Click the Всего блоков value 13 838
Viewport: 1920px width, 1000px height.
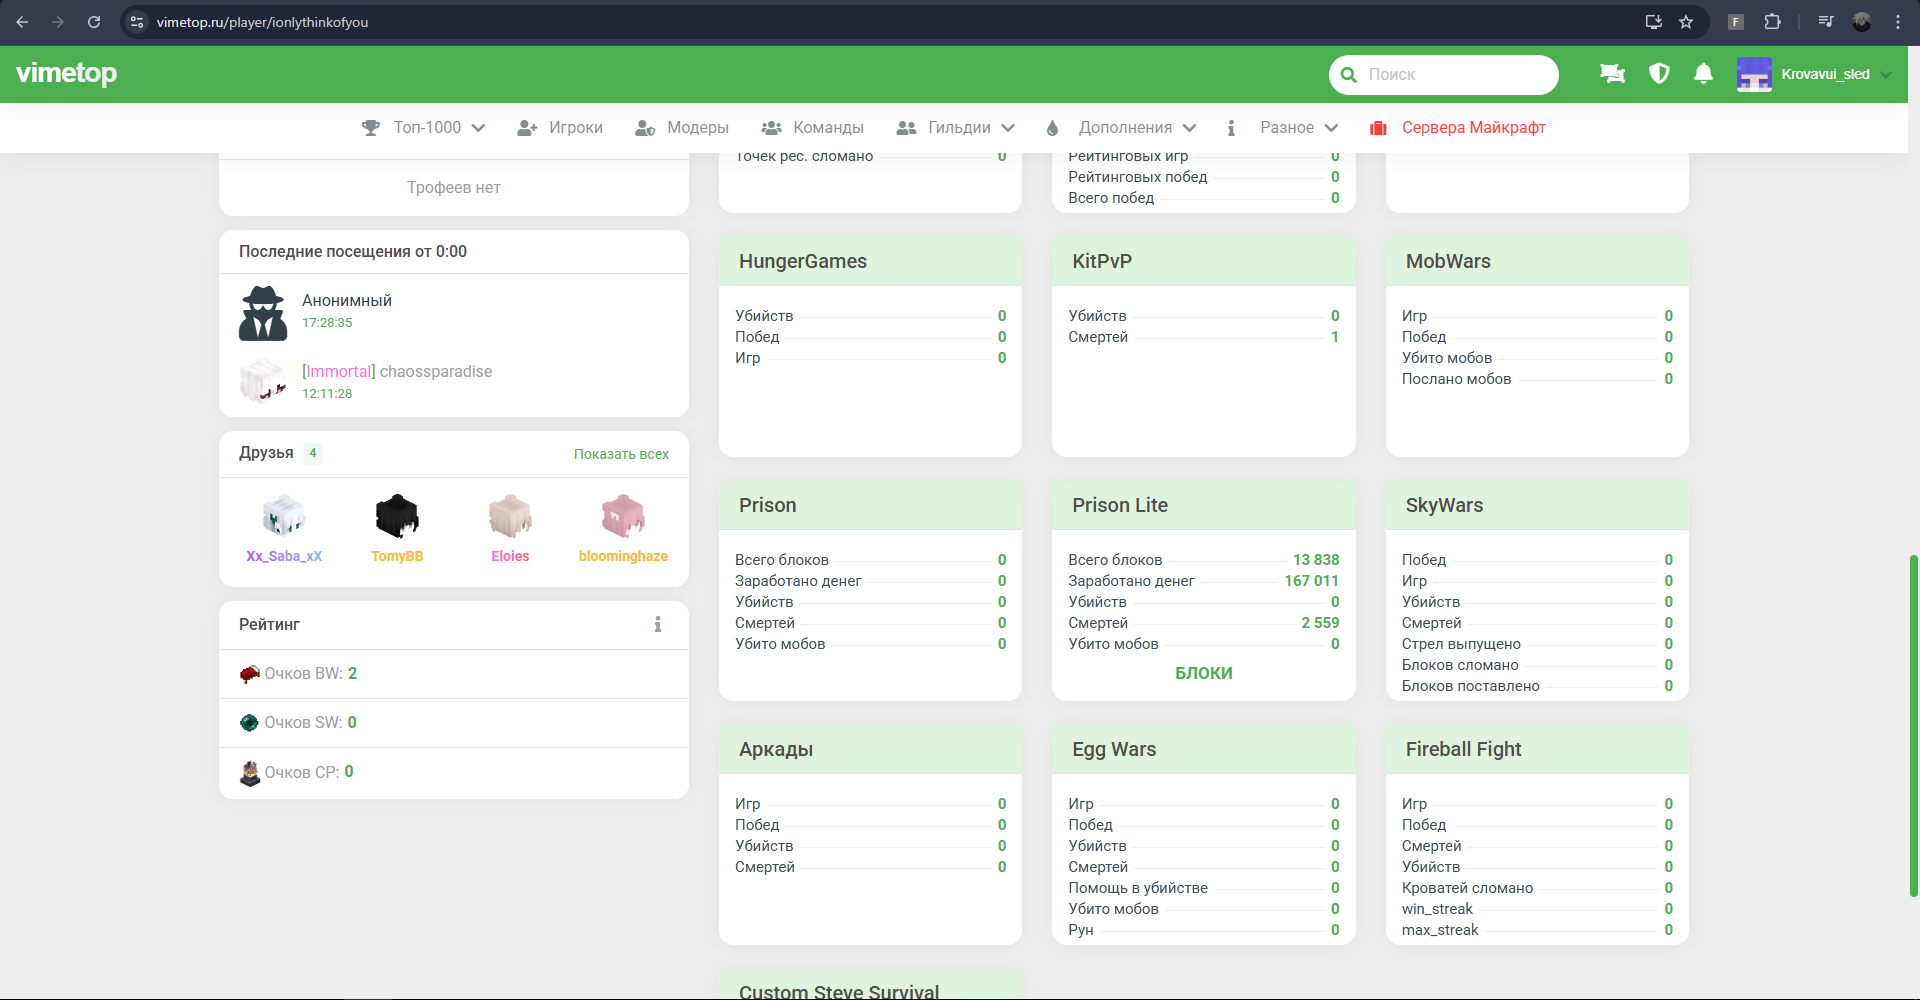point(1316,560)
